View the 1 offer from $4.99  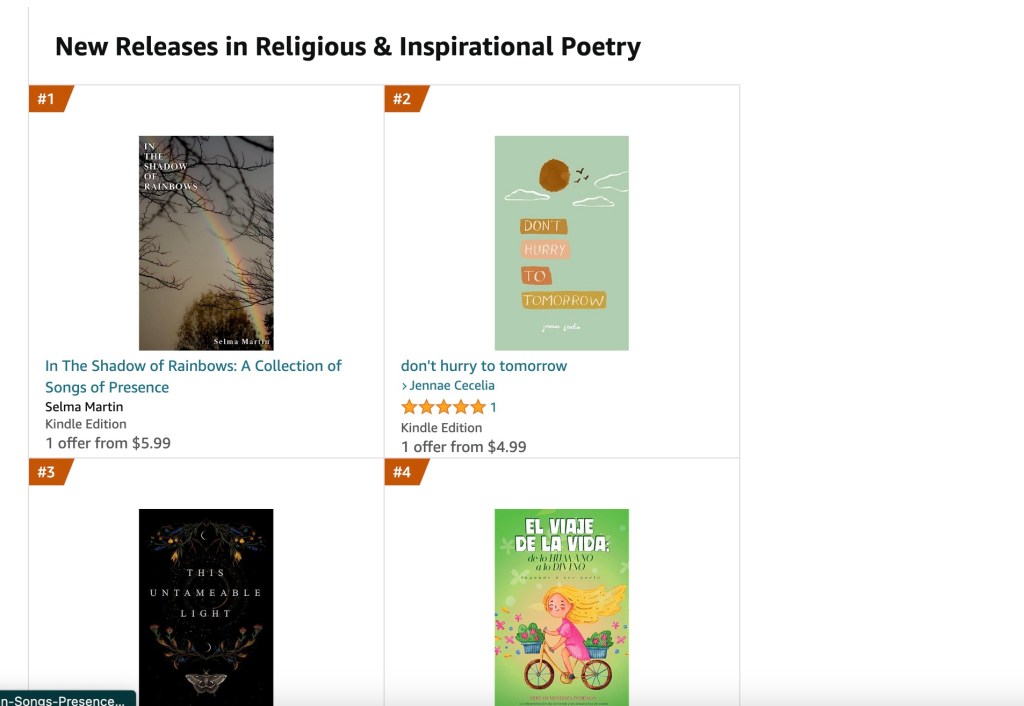tap(464, 447)
